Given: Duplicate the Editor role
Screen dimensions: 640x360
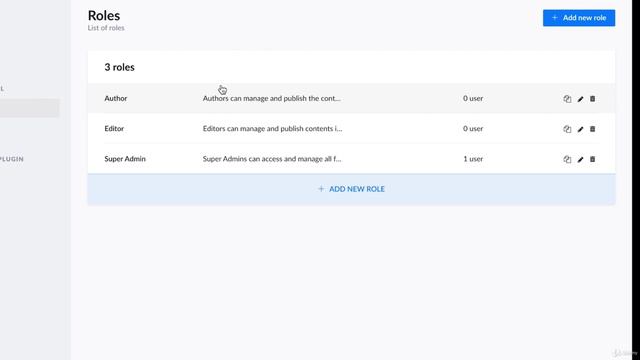Looking at the screenshot, I should click(567, 129).
